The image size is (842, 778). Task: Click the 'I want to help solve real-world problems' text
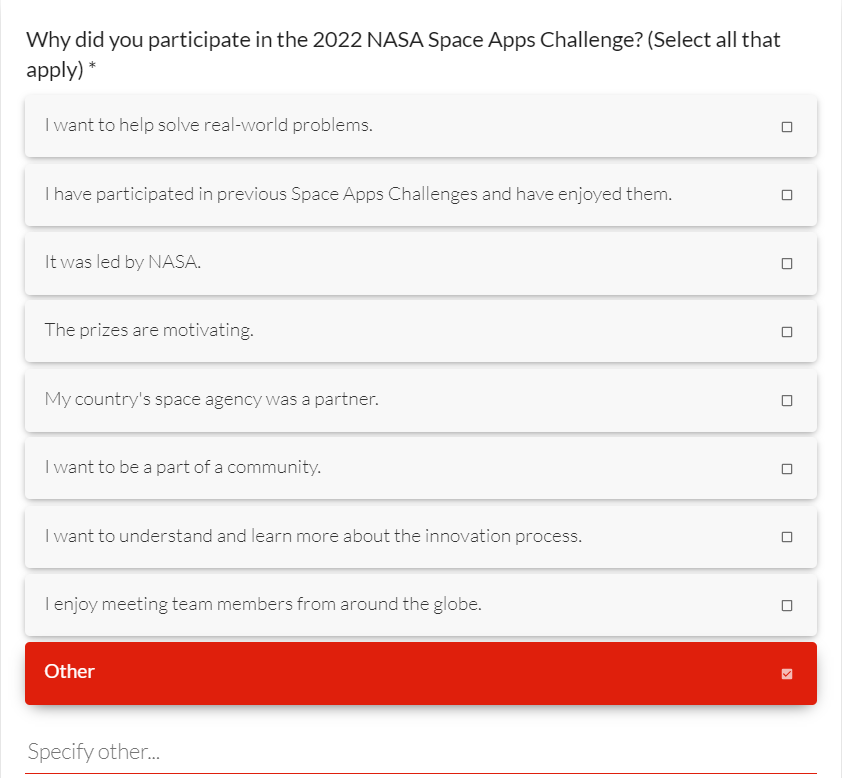[x=208, y=125]
